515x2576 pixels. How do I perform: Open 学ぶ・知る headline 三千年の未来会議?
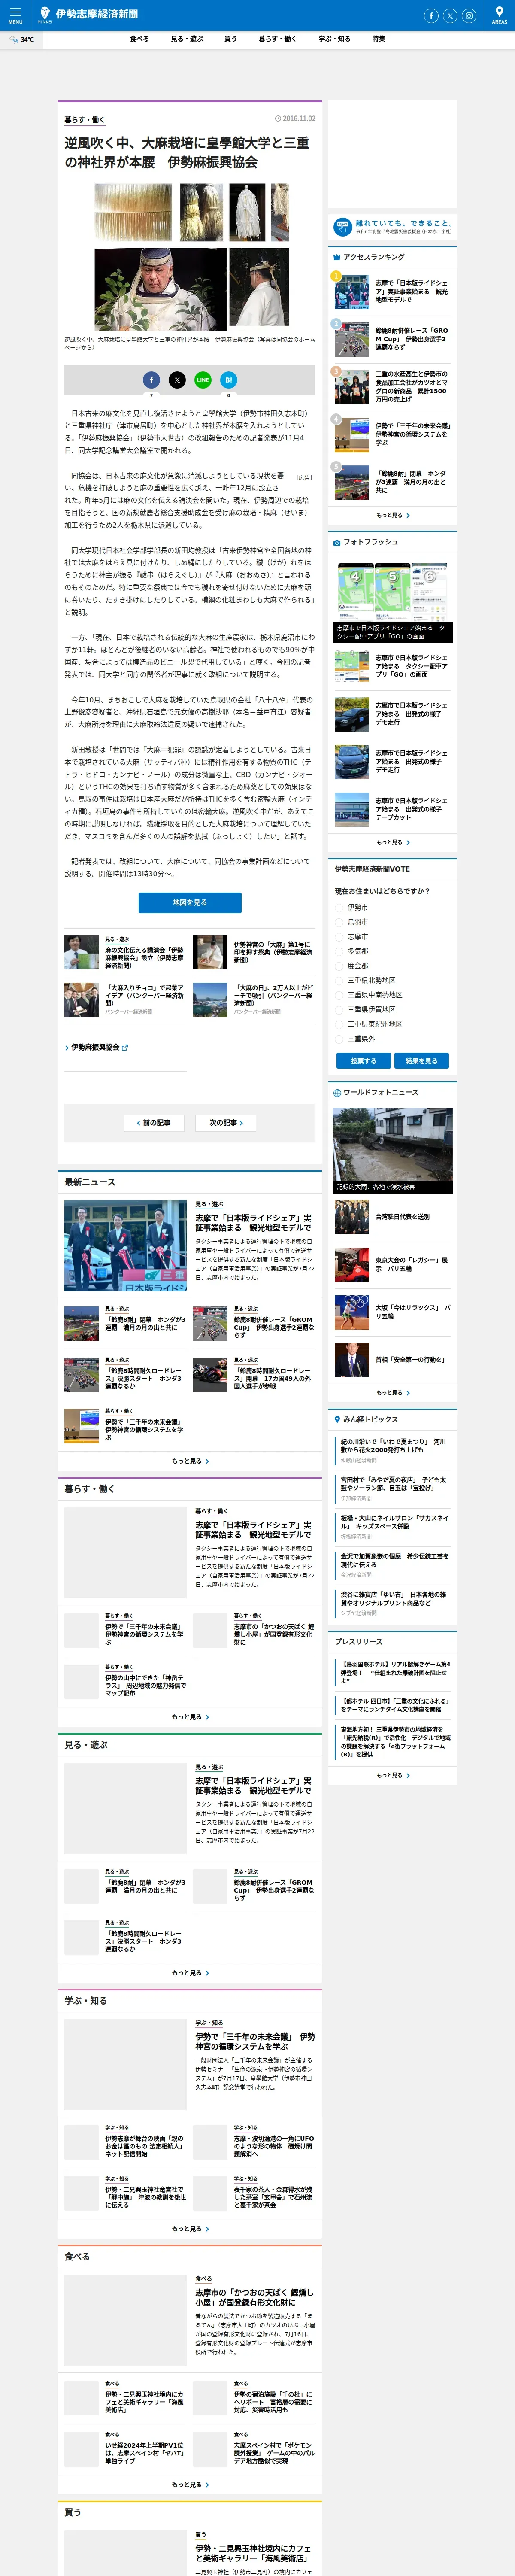[255, 2041]
